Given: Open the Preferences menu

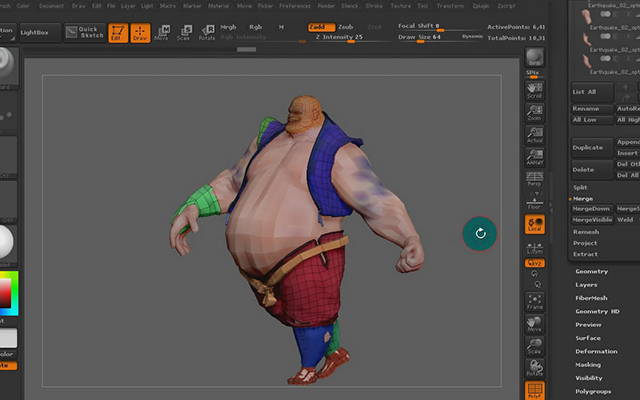Looking at the screenshot, I should click(x=295, y=6).
